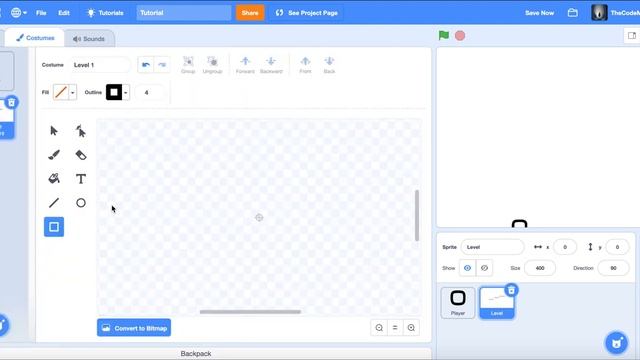Click the sprite Size field 400

[x=540, y=268]
